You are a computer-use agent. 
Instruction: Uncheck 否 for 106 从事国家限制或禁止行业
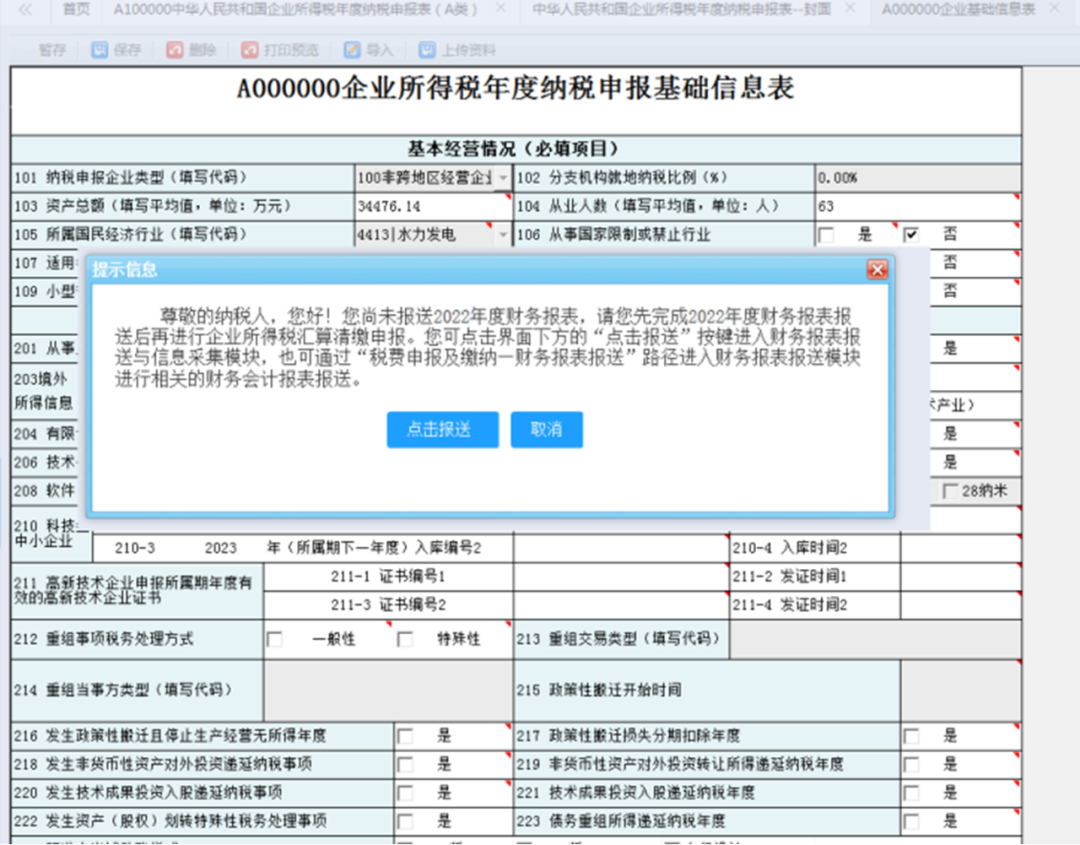point(911,236)
